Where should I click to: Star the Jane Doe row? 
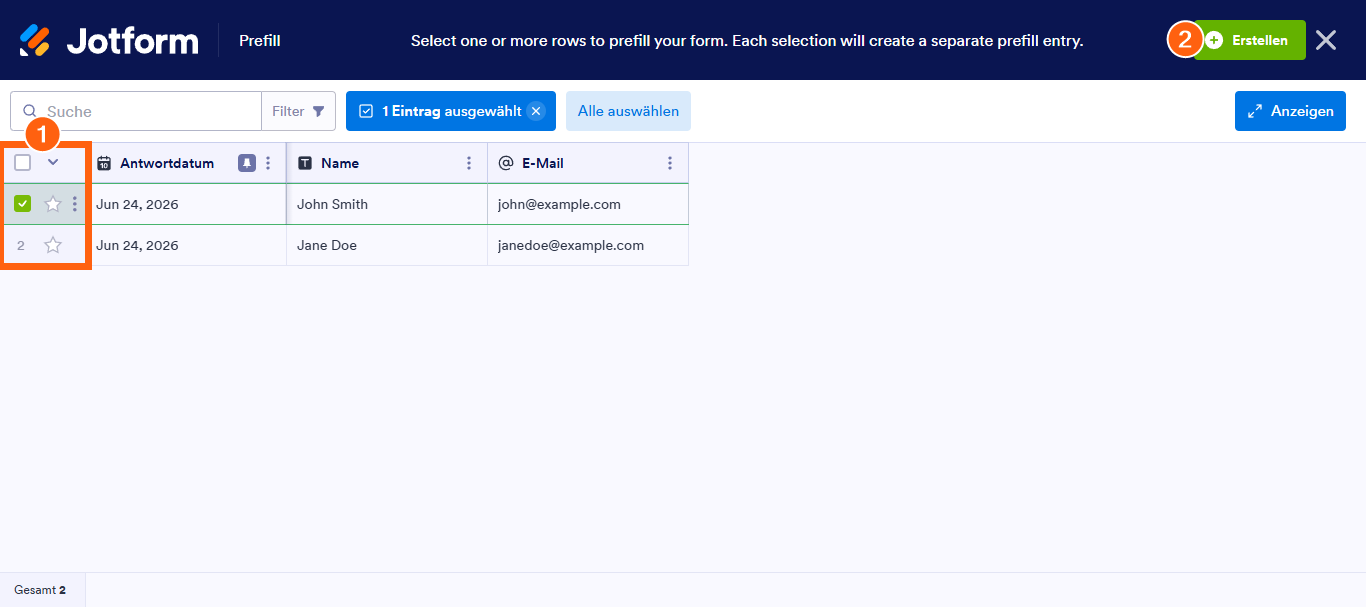pyautogui.click(x=53, y=245)
